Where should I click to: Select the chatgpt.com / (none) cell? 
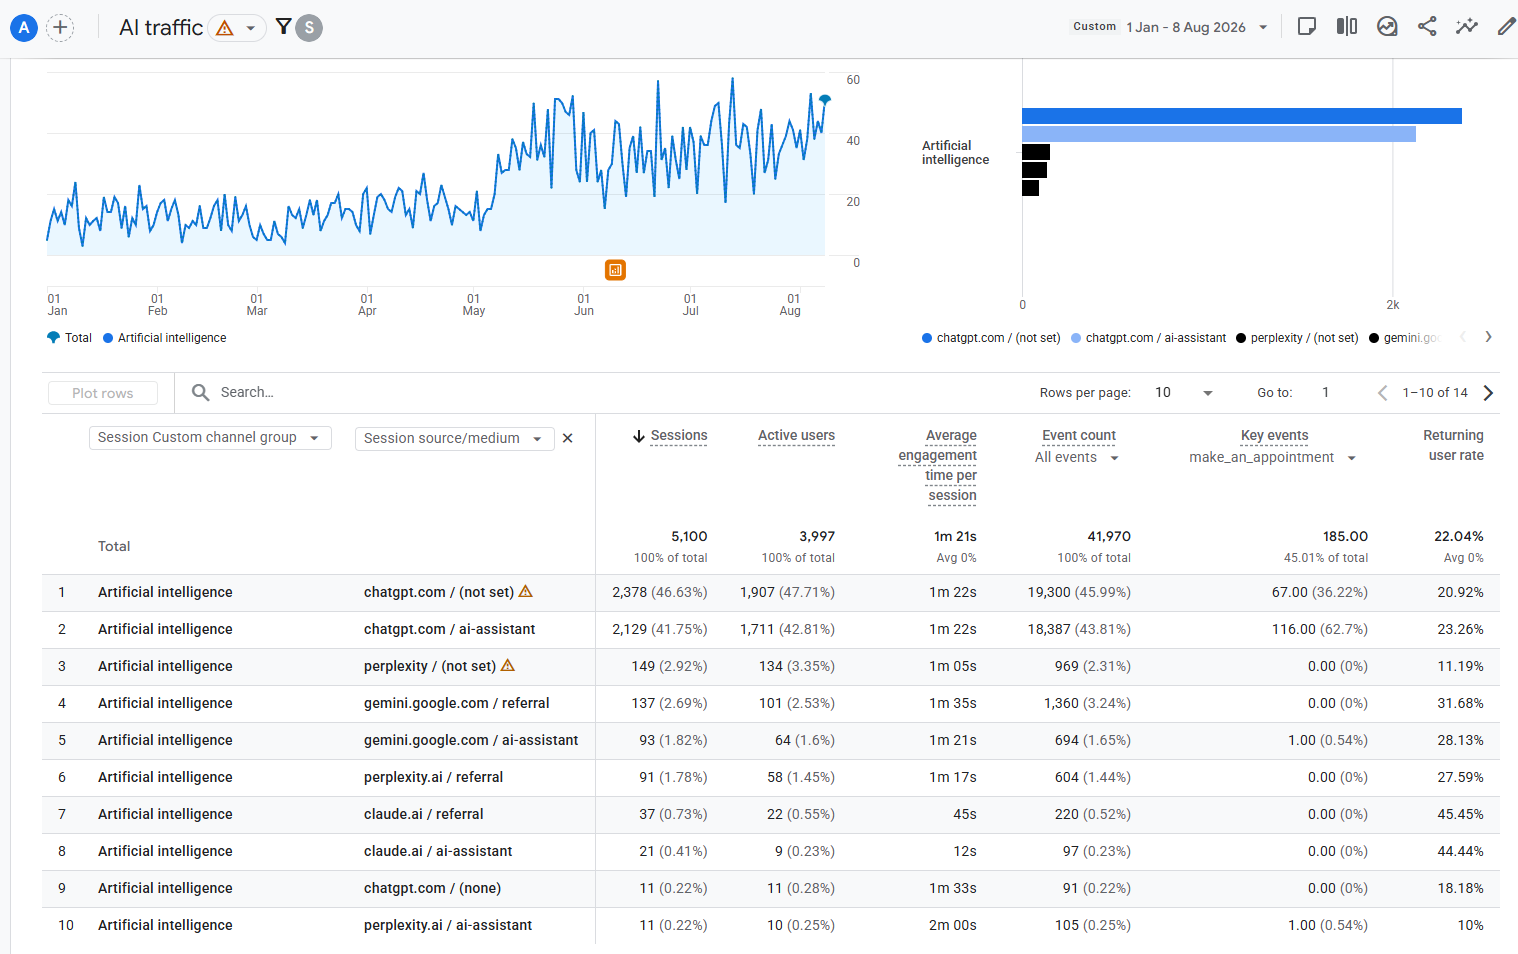click(x=433, y=889)
